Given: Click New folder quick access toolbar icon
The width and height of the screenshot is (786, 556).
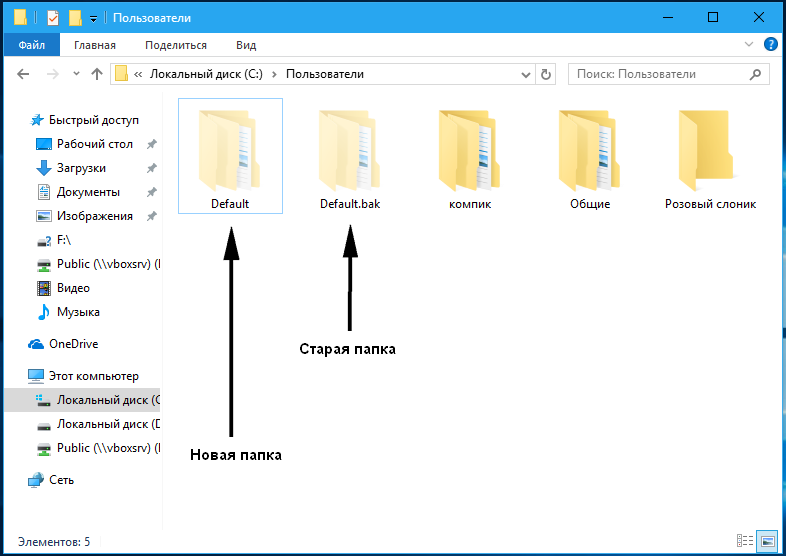Looking at the screenshot, I should [75, 18].
